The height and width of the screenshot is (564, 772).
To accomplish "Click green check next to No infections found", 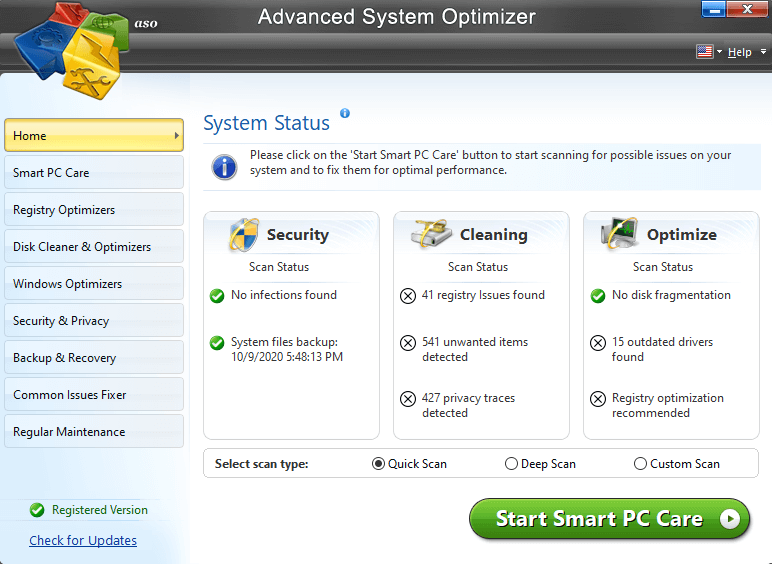I will (217, 296).
